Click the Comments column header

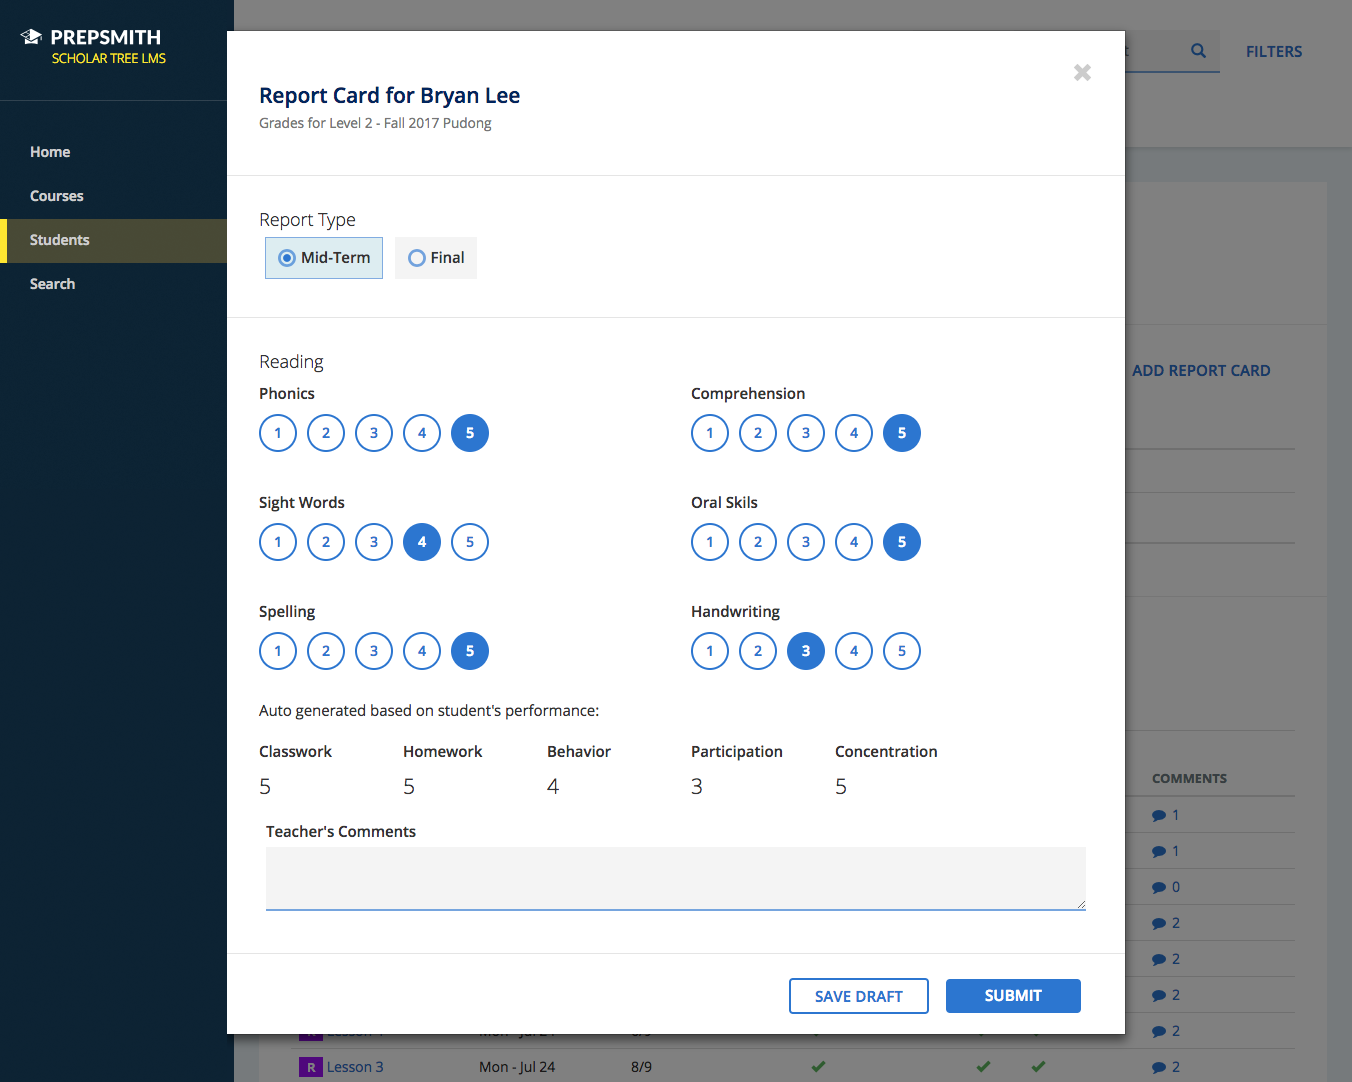coord(1189,779)
